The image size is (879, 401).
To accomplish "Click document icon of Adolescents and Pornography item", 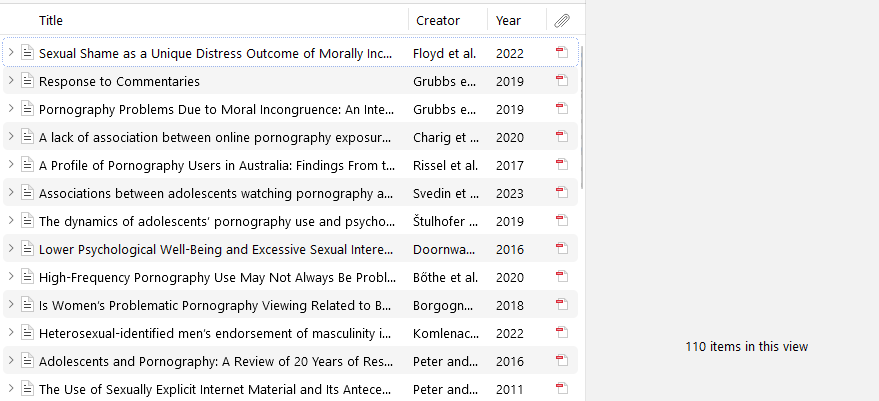I will pyautogui.click(x=27, y=361).
